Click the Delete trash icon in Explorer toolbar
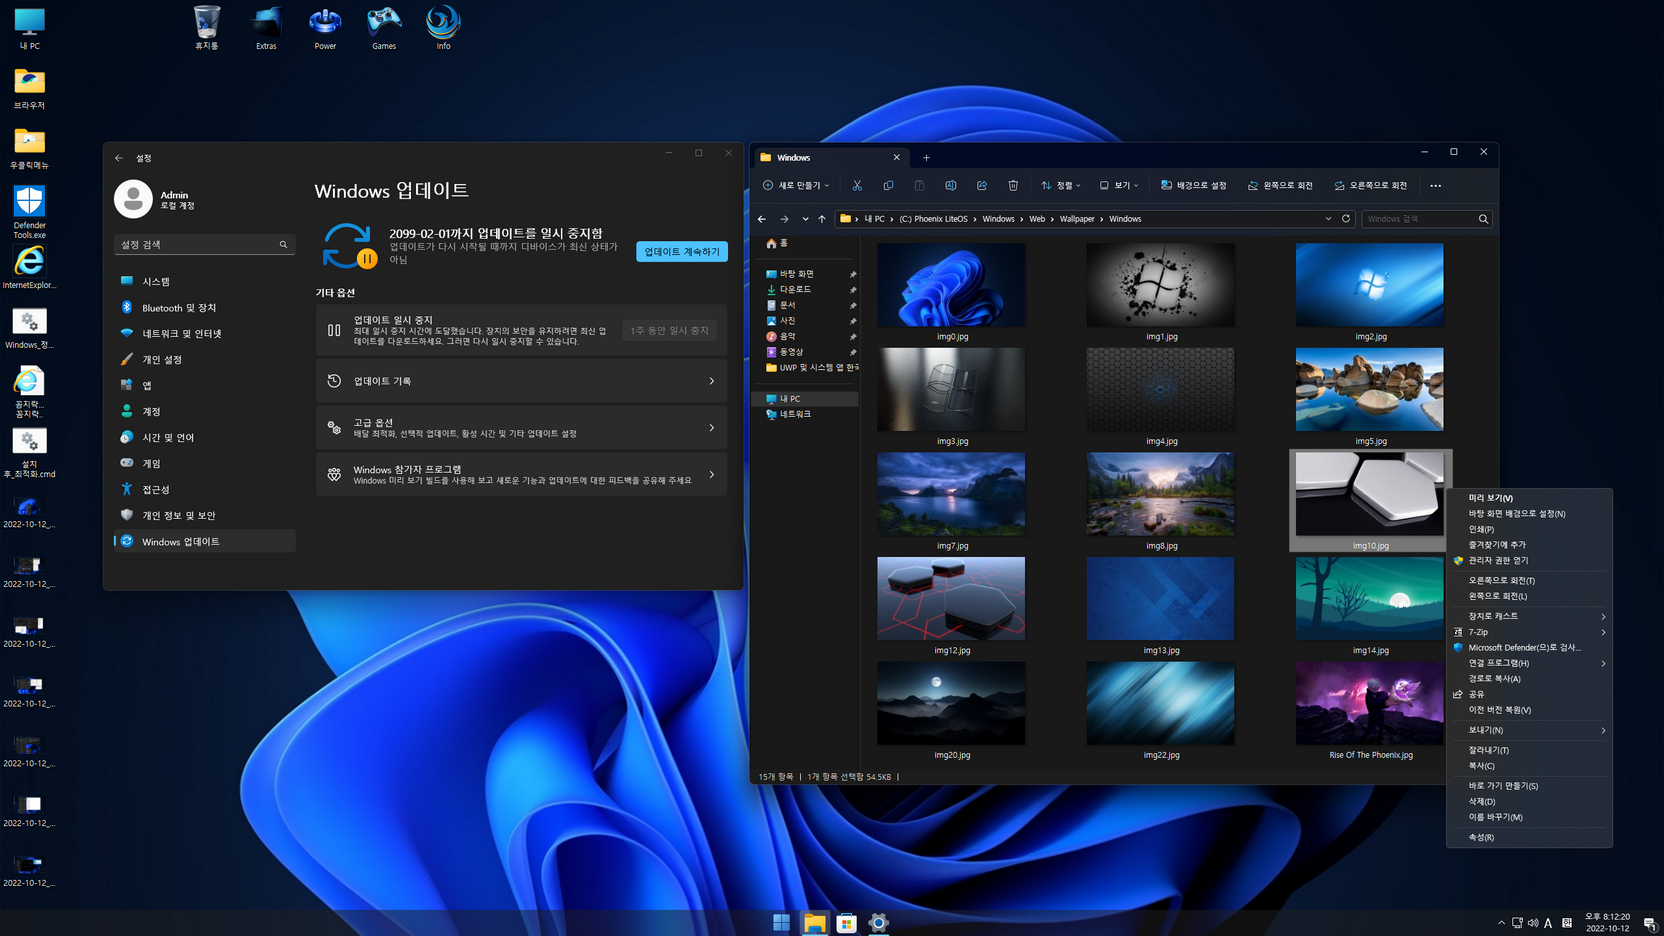Image resolution: width=1664 pixels, height=936 pixels. coord(1013,185)
